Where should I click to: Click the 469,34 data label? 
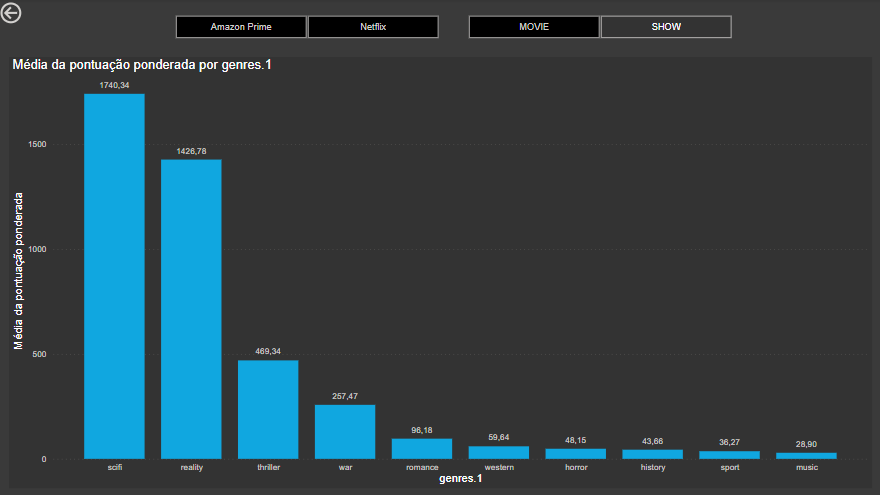pyautogui.click(x=268, y=351)
